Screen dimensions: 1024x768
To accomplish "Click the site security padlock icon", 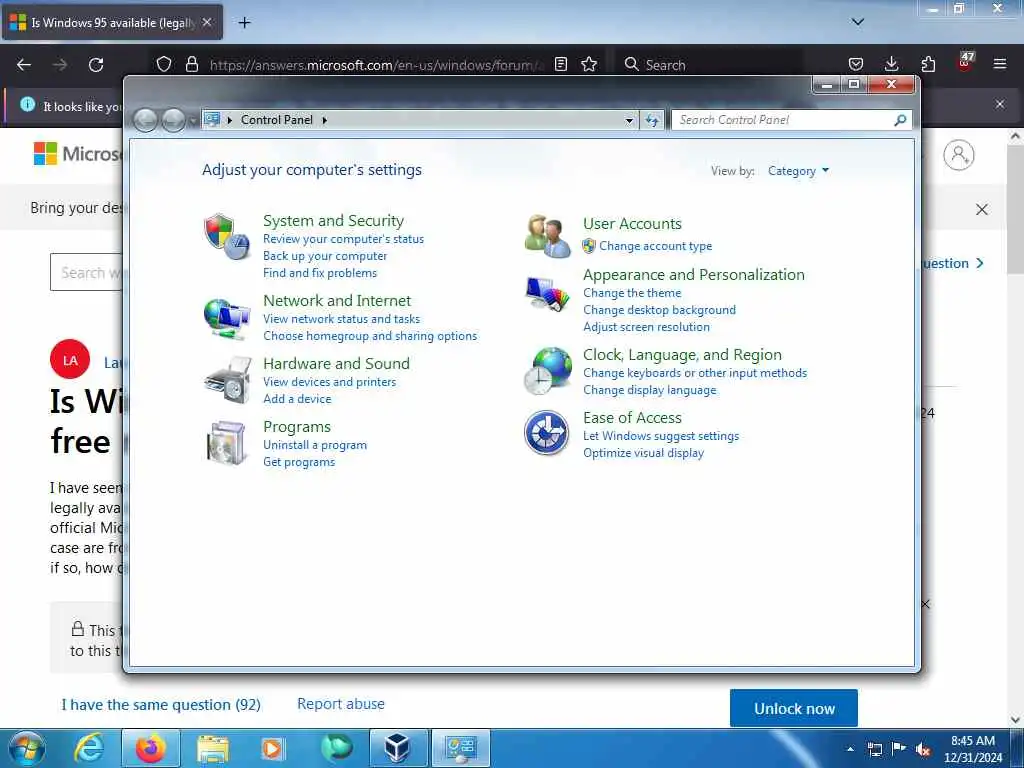I will click(191, 64).
